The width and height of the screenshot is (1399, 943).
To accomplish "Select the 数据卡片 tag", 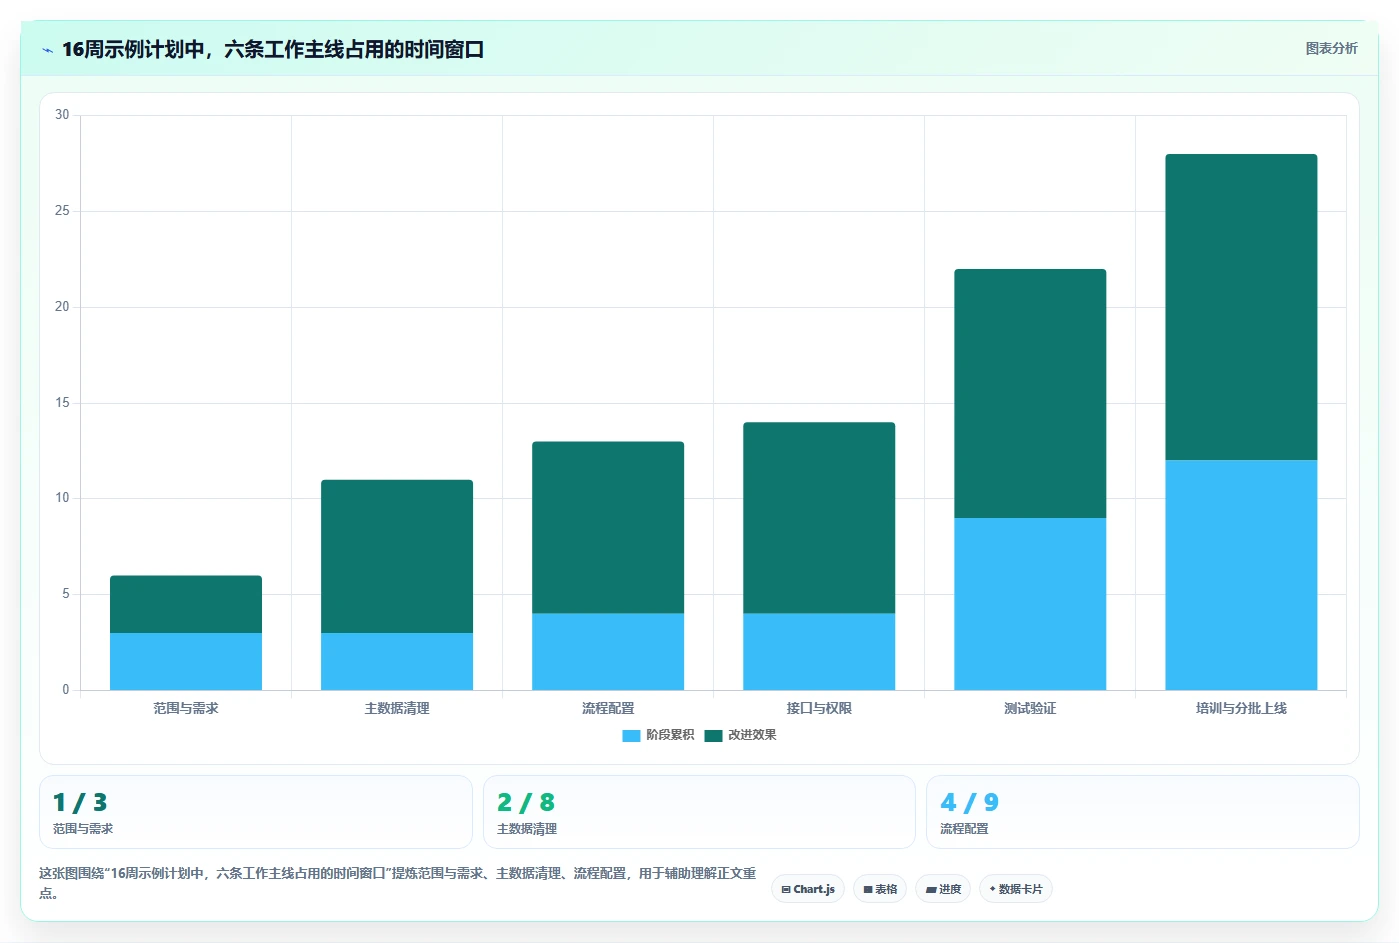I will tap(1016, 889).
